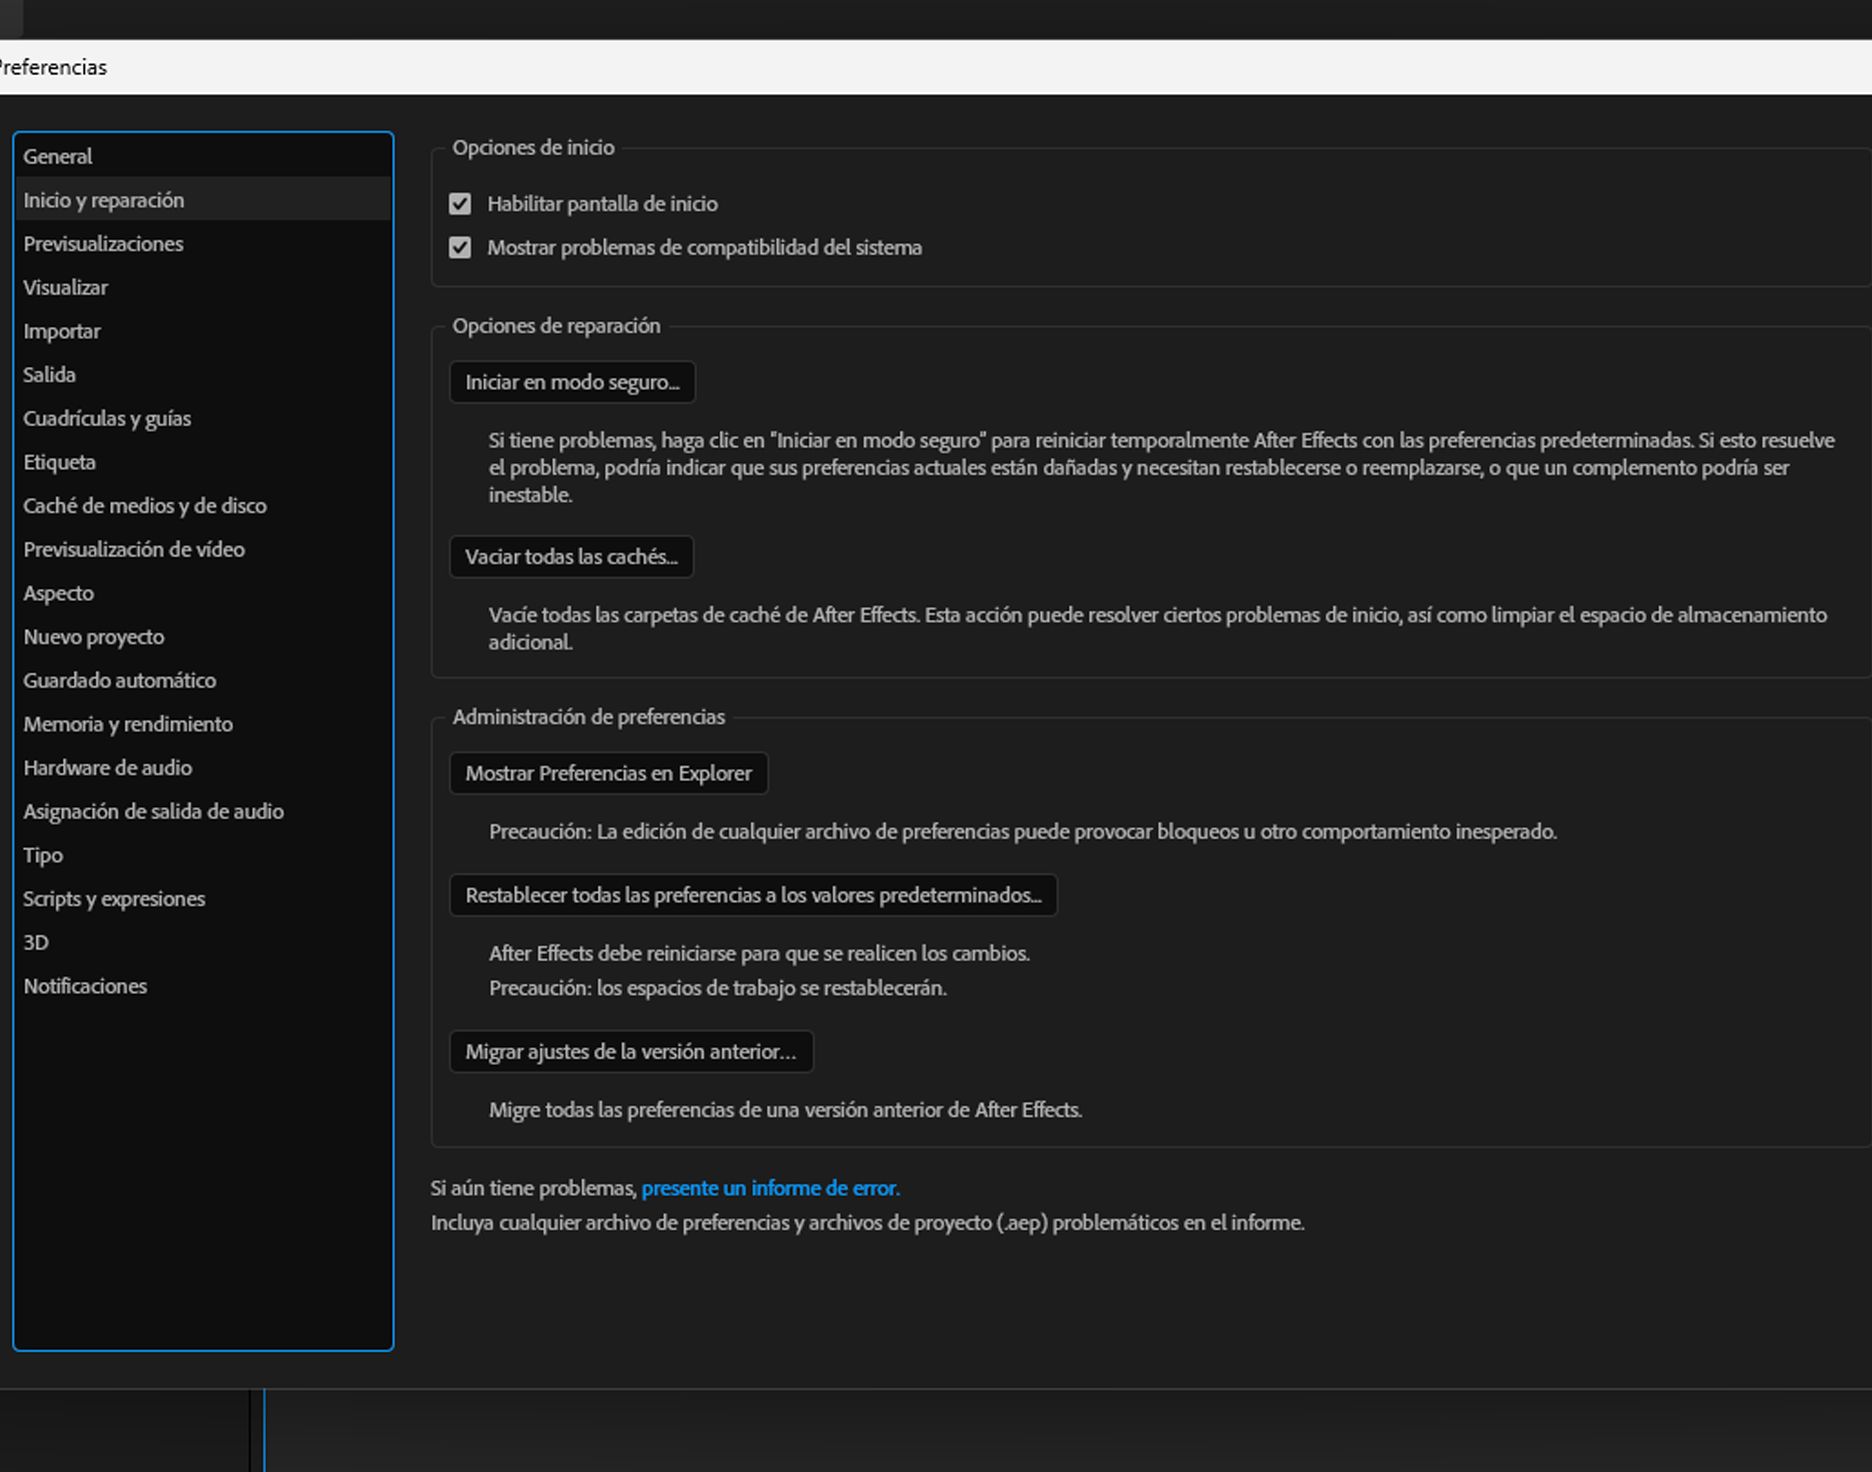This screenshot has width=1872, height=1472.
Task: Open Memoria y rendimiento preferences
Action: coord(203,724)
